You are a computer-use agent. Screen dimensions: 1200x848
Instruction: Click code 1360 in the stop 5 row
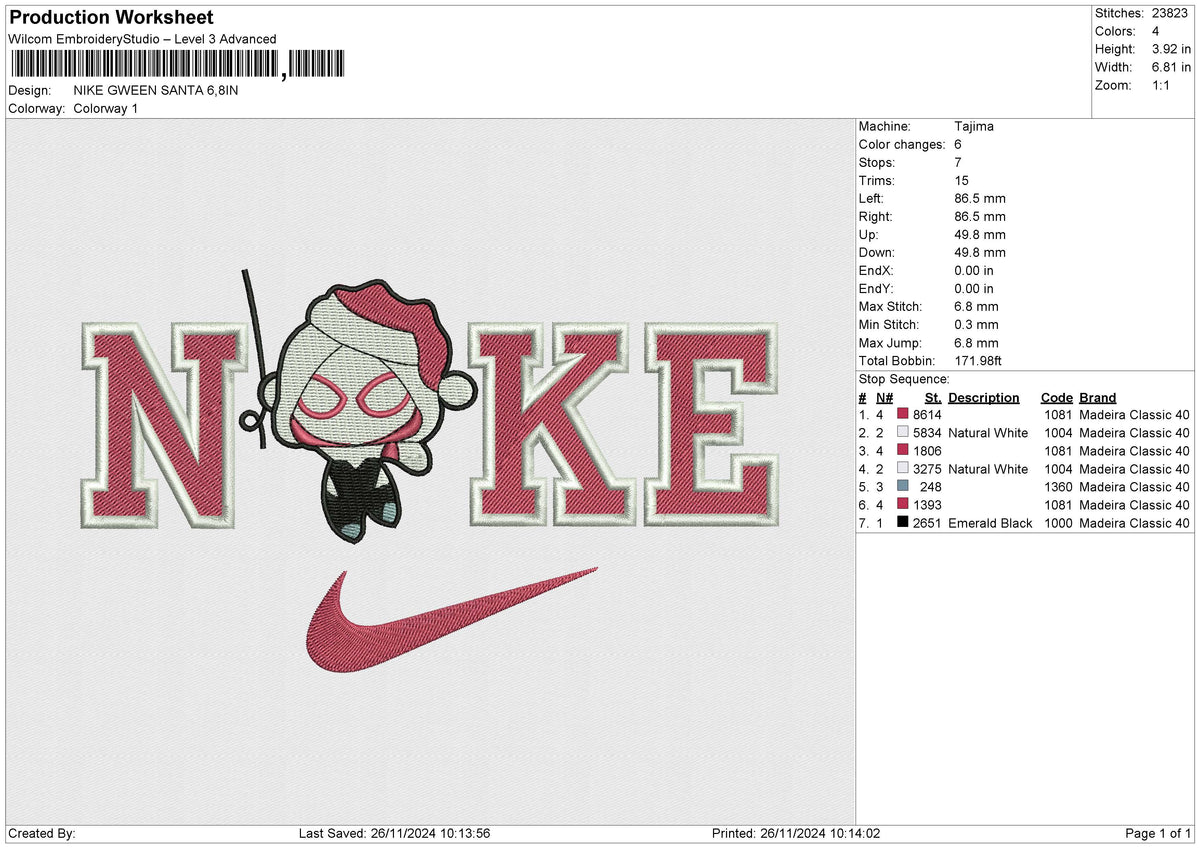tap(1057, 487)
